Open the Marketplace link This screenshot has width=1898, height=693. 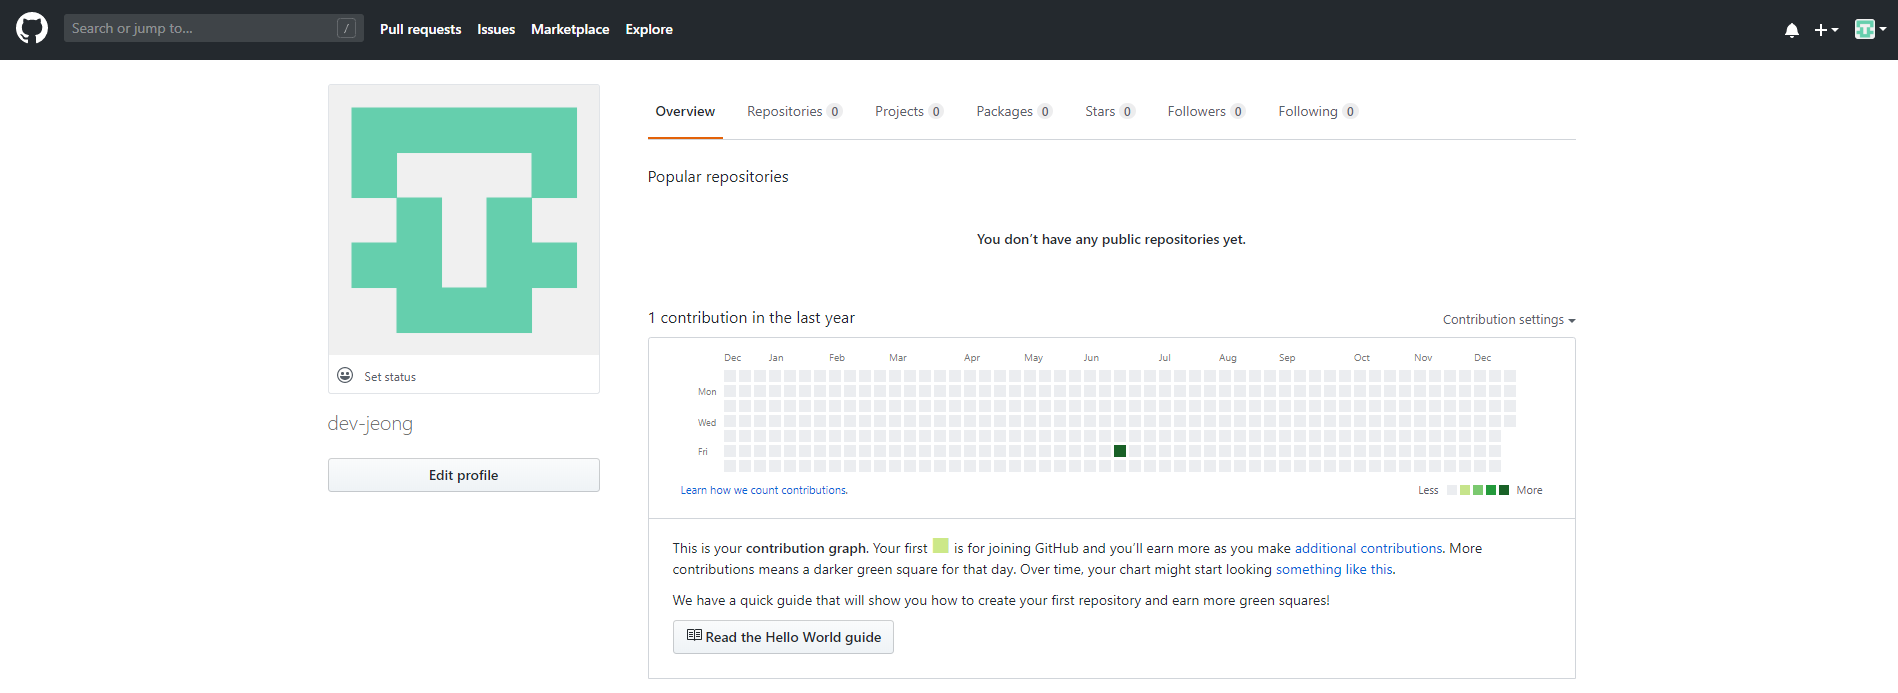click(x=570, y=29)
